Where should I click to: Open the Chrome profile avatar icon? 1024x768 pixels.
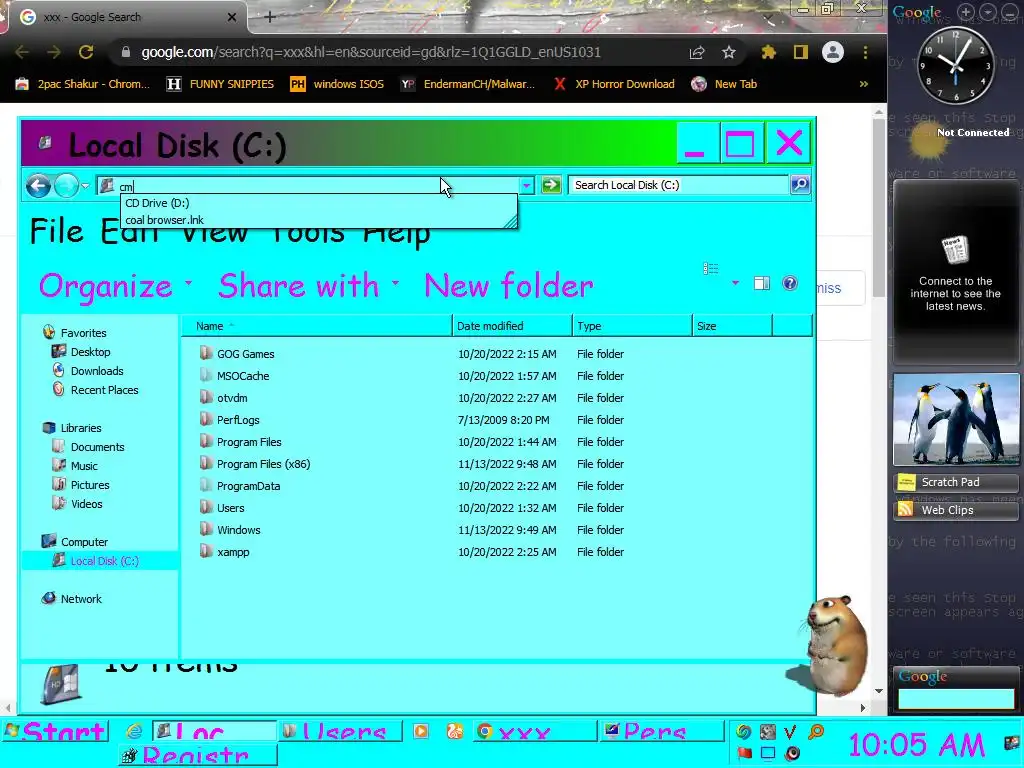[x=833, y=52]
